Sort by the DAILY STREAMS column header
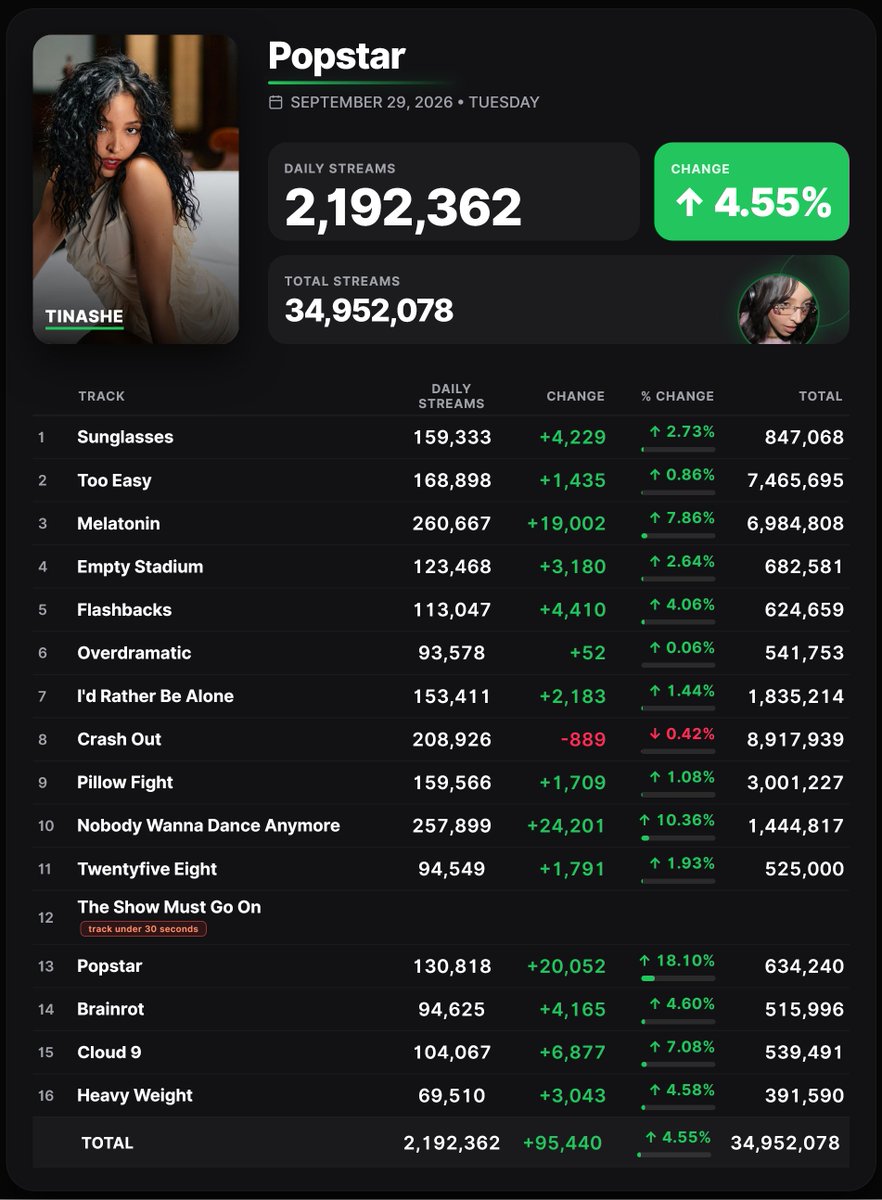Image resolution: width=882 pixels, height=1200 pixels. point(451,396)
